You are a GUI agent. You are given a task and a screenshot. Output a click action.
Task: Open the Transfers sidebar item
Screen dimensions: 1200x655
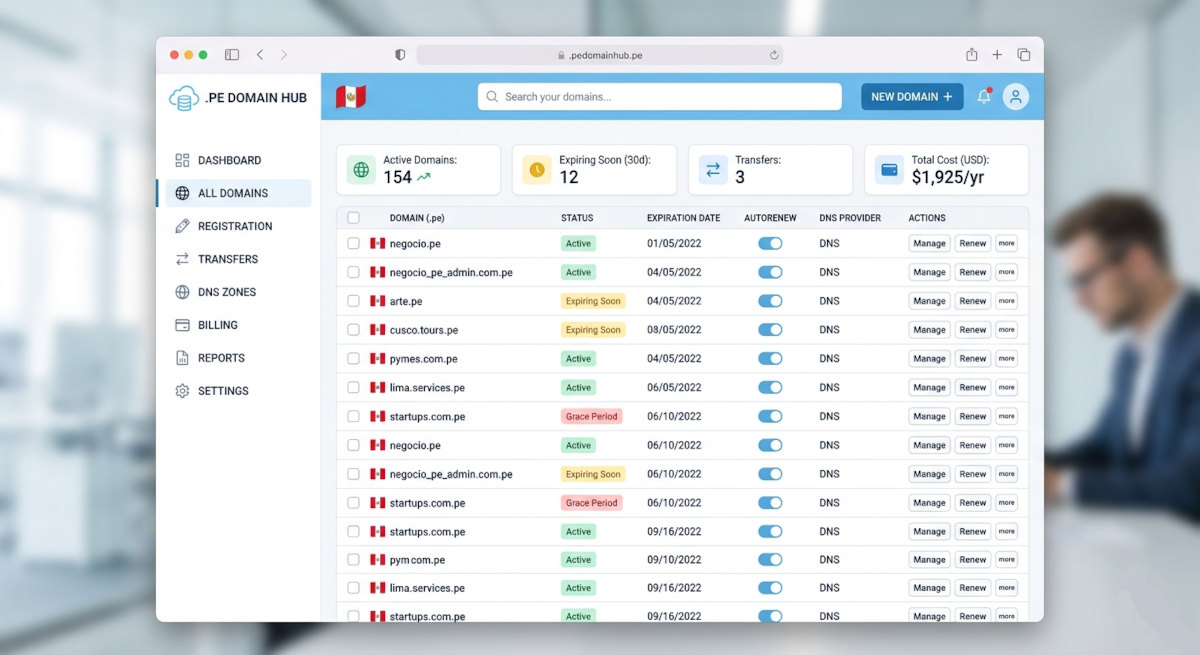coord(234,259)
